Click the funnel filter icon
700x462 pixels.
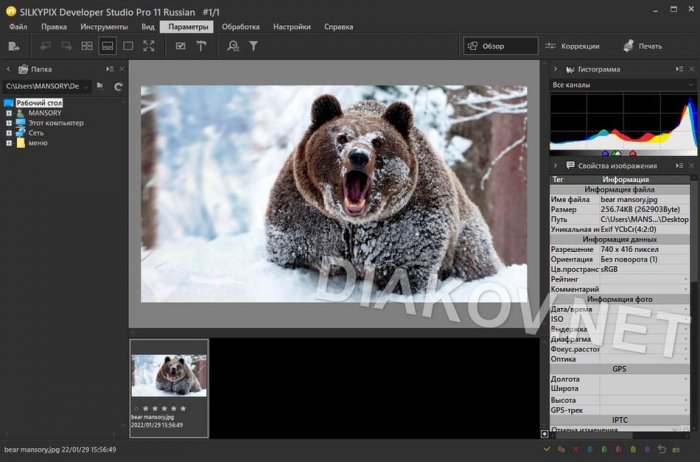254,46
